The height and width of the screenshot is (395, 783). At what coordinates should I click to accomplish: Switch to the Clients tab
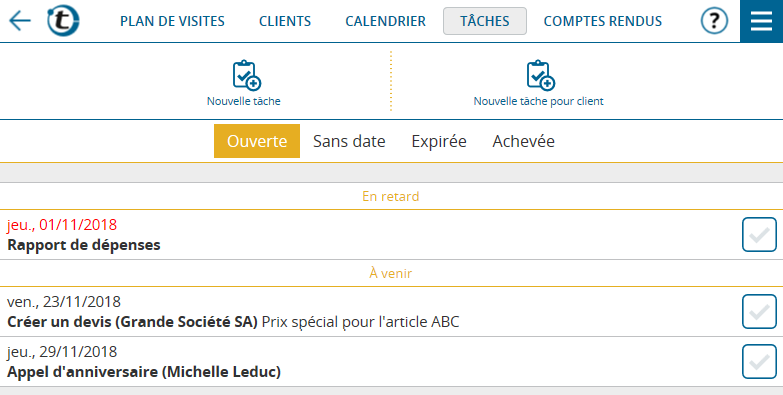tap(285, 21)
